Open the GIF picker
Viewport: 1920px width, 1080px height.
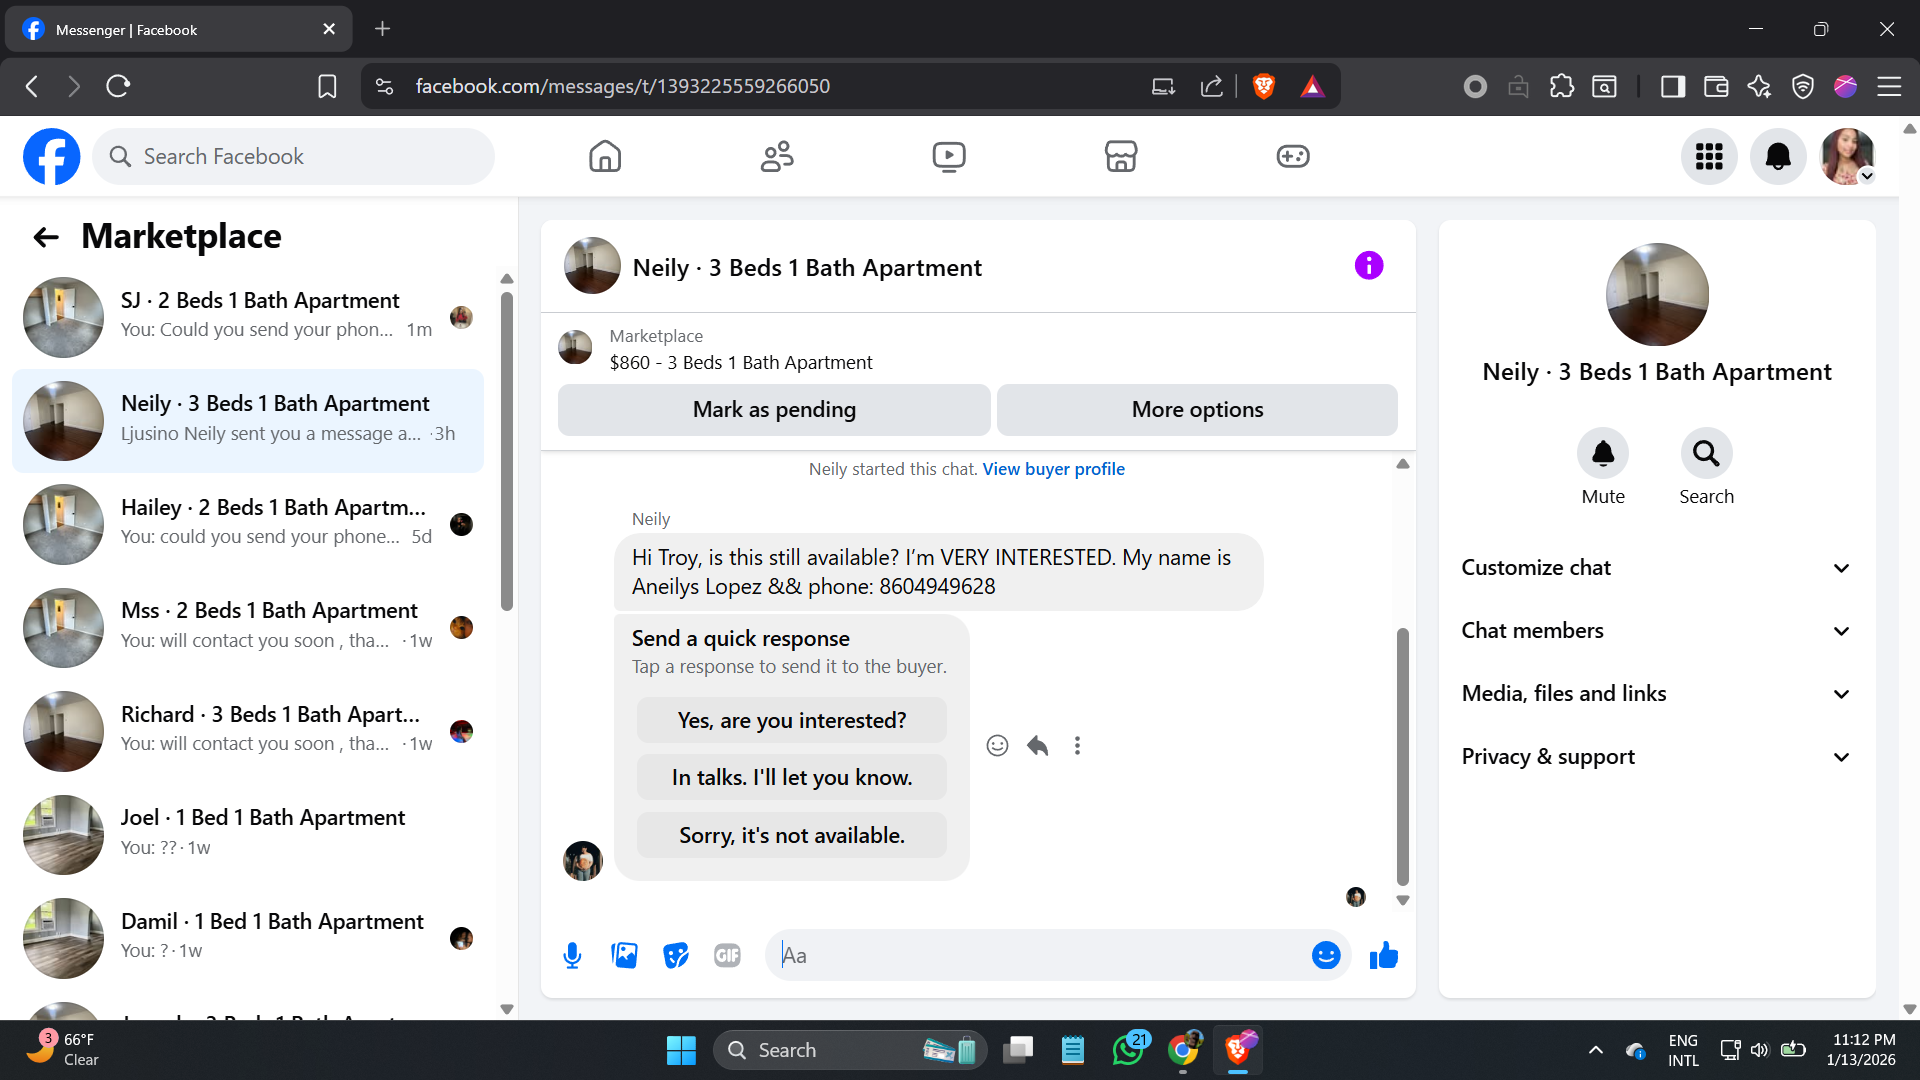[727, 956]
